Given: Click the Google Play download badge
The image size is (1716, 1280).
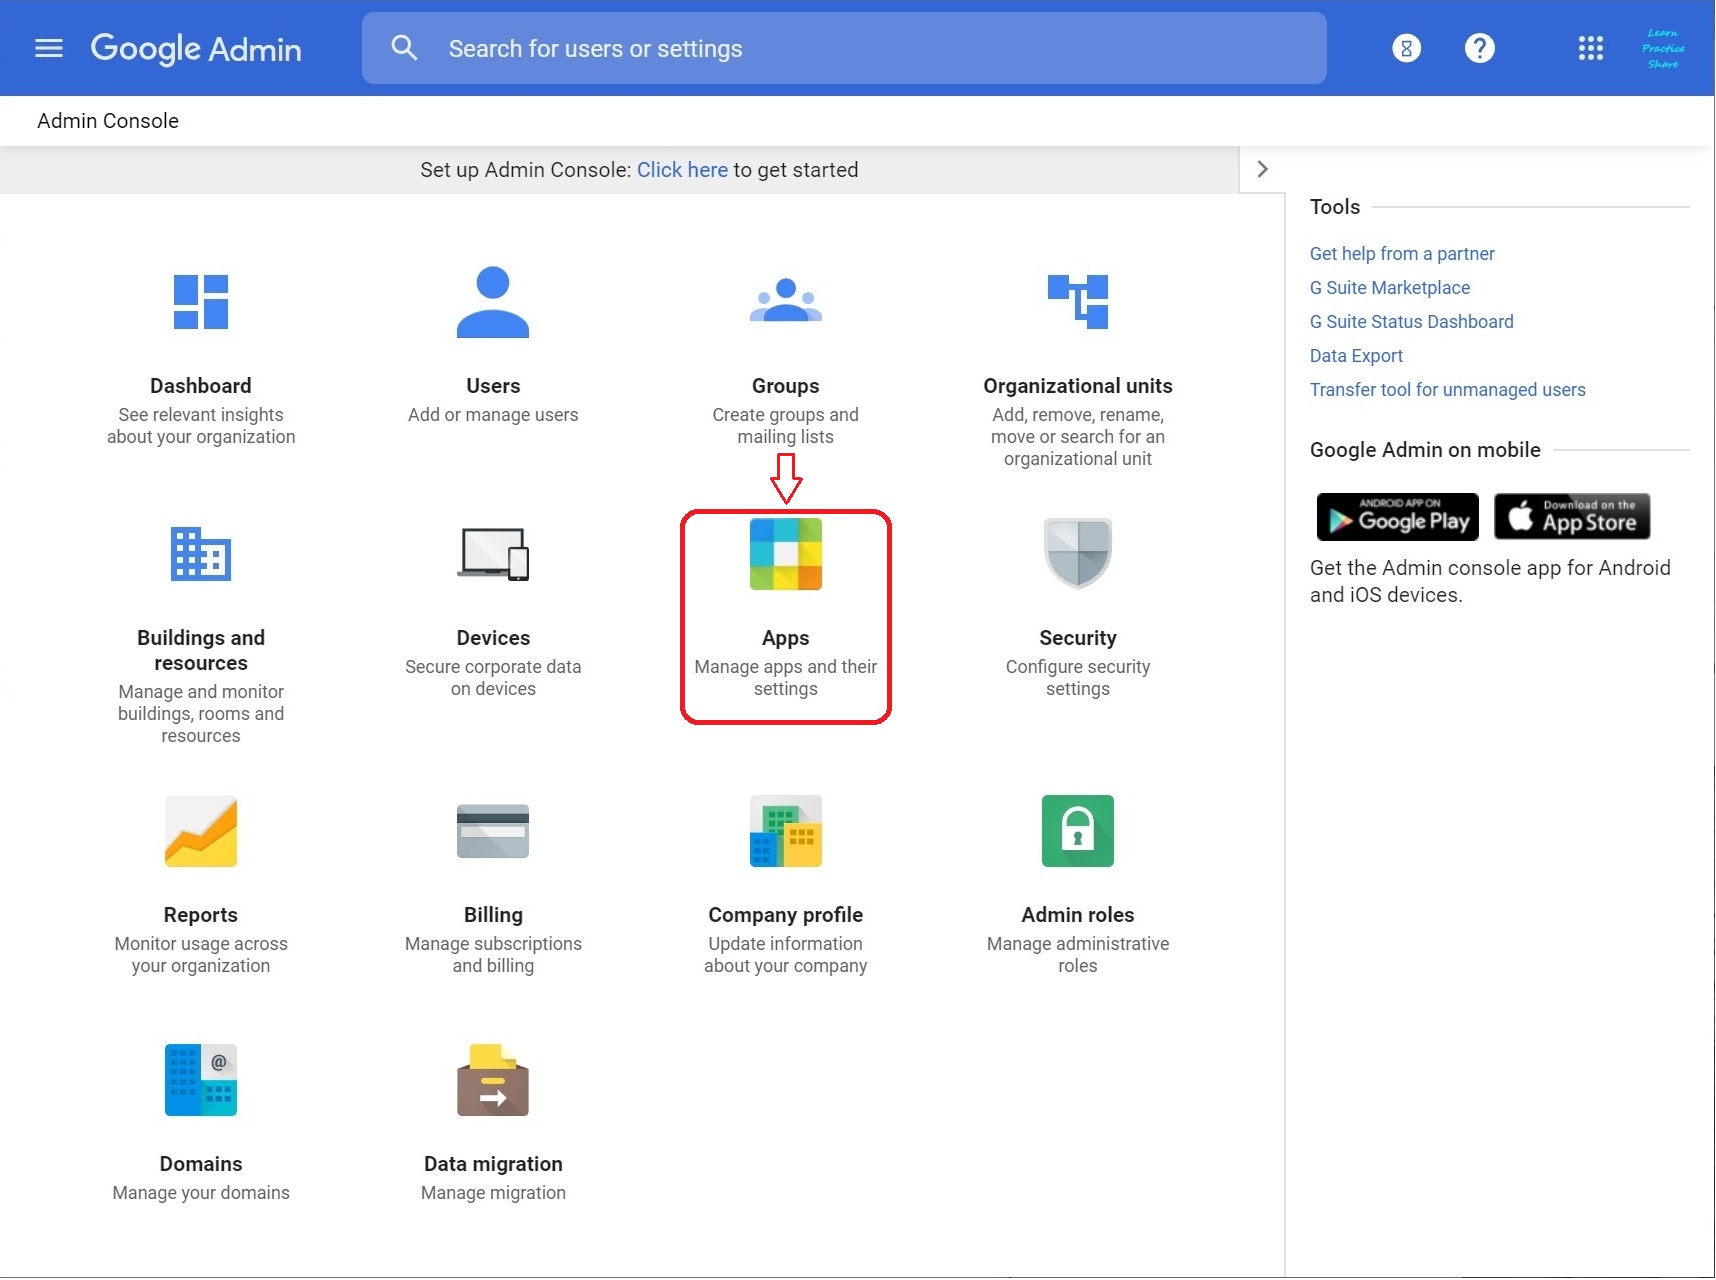Looking at the screenshot, I should [x=1397, y=517].
